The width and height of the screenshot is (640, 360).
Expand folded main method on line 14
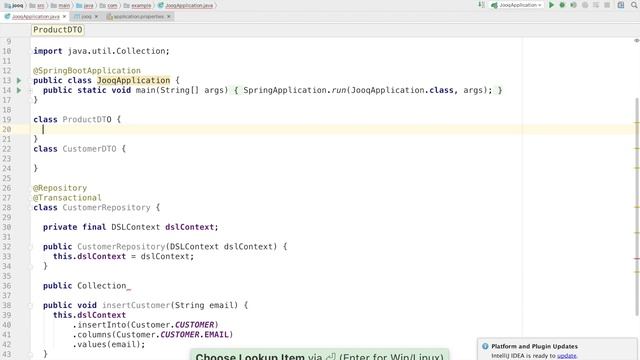click(31, 90)
